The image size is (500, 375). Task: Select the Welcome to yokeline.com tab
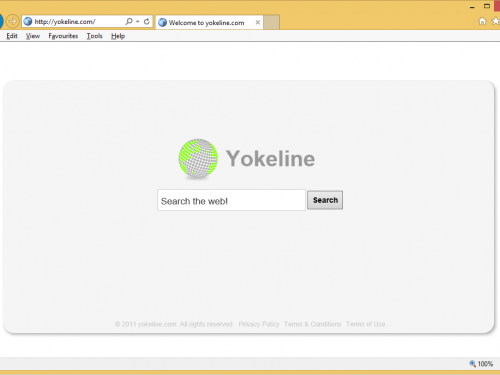(x=209, y=22)
